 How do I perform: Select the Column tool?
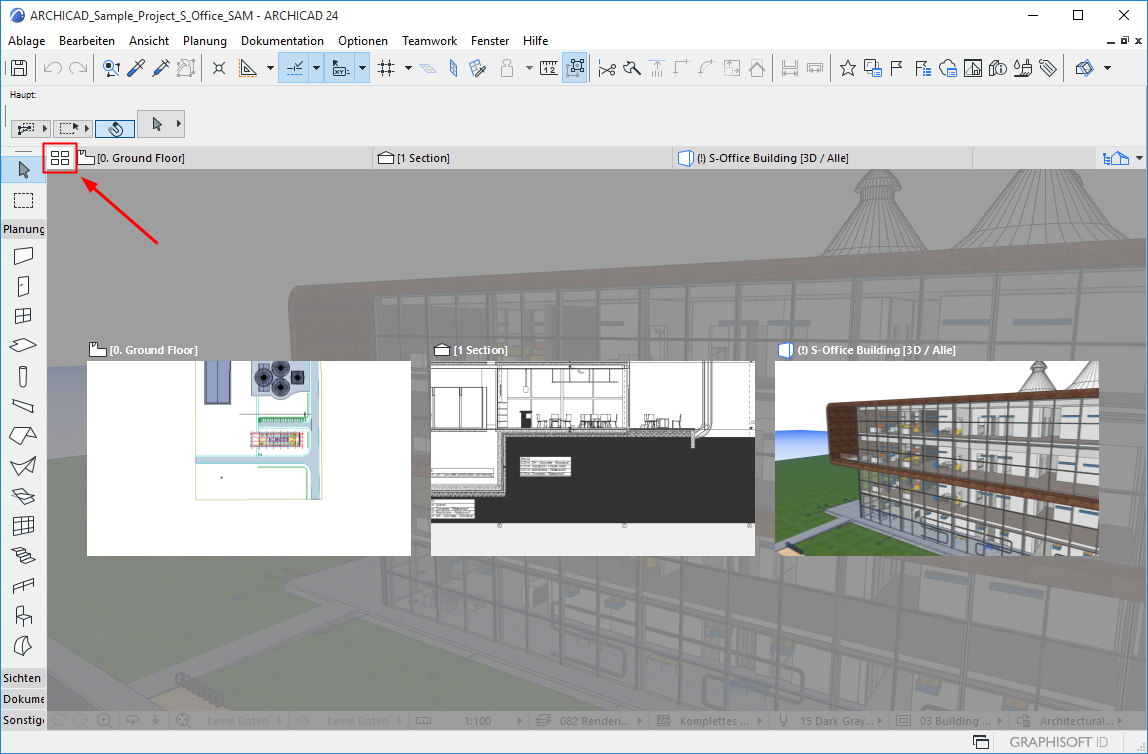pyautogui.click(x=23, y=376)
